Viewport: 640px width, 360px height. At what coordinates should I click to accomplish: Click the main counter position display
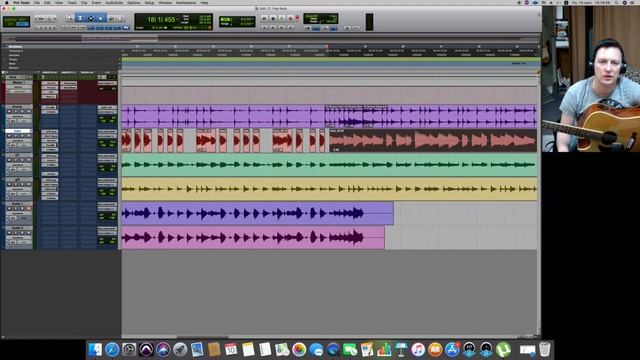pos(161,20)
